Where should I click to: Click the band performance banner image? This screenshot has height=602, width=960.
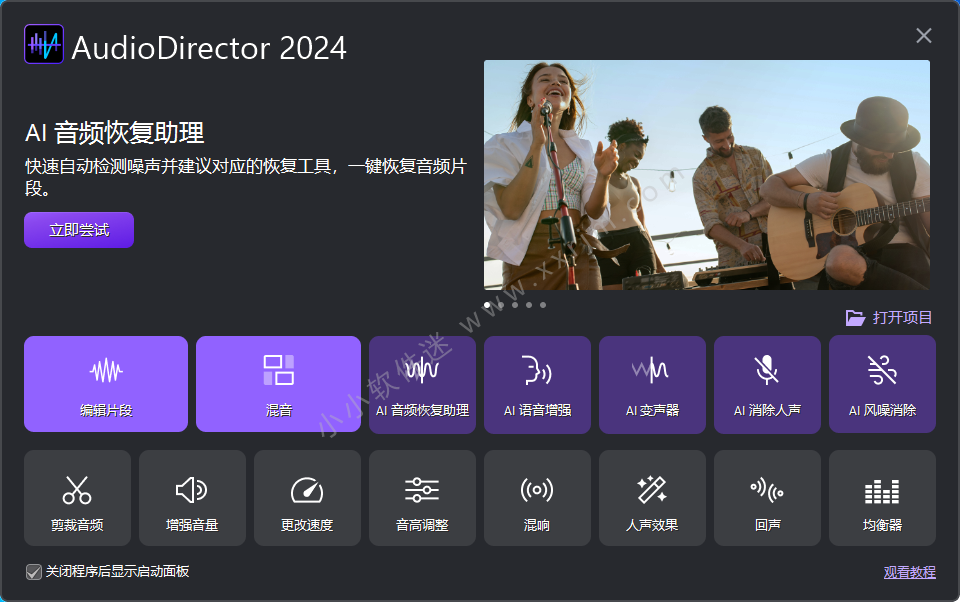tap(706, 175)
